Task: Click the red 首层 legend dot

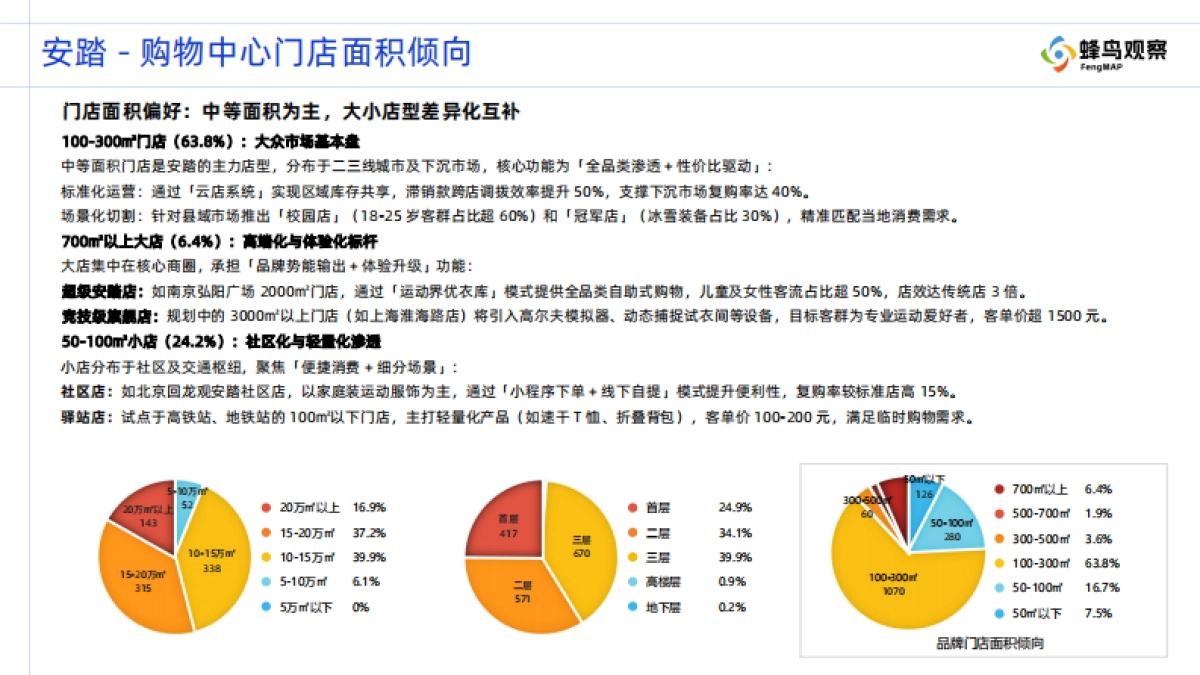Action: 635,507
